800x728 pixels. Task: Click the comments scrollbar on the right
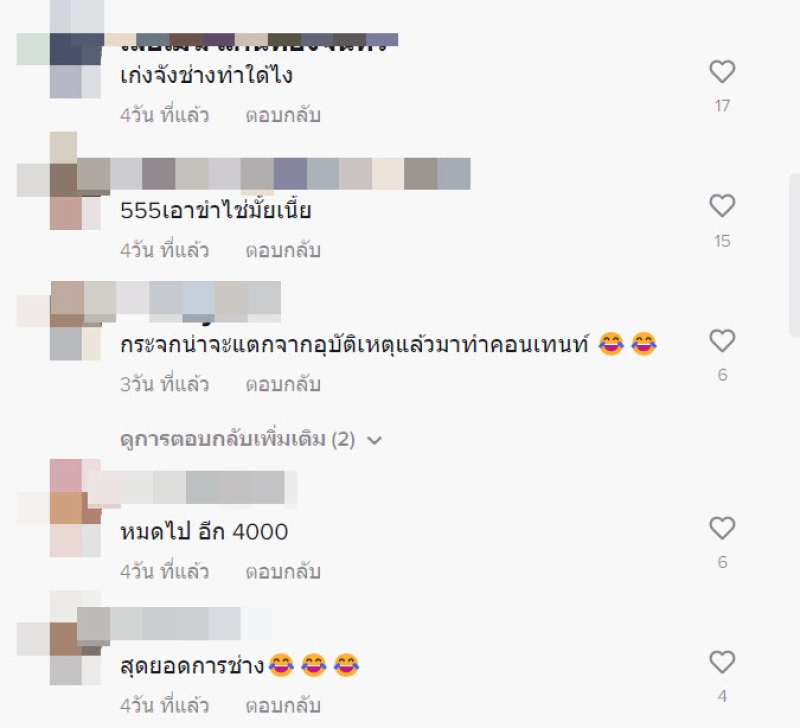click(794, 255)
